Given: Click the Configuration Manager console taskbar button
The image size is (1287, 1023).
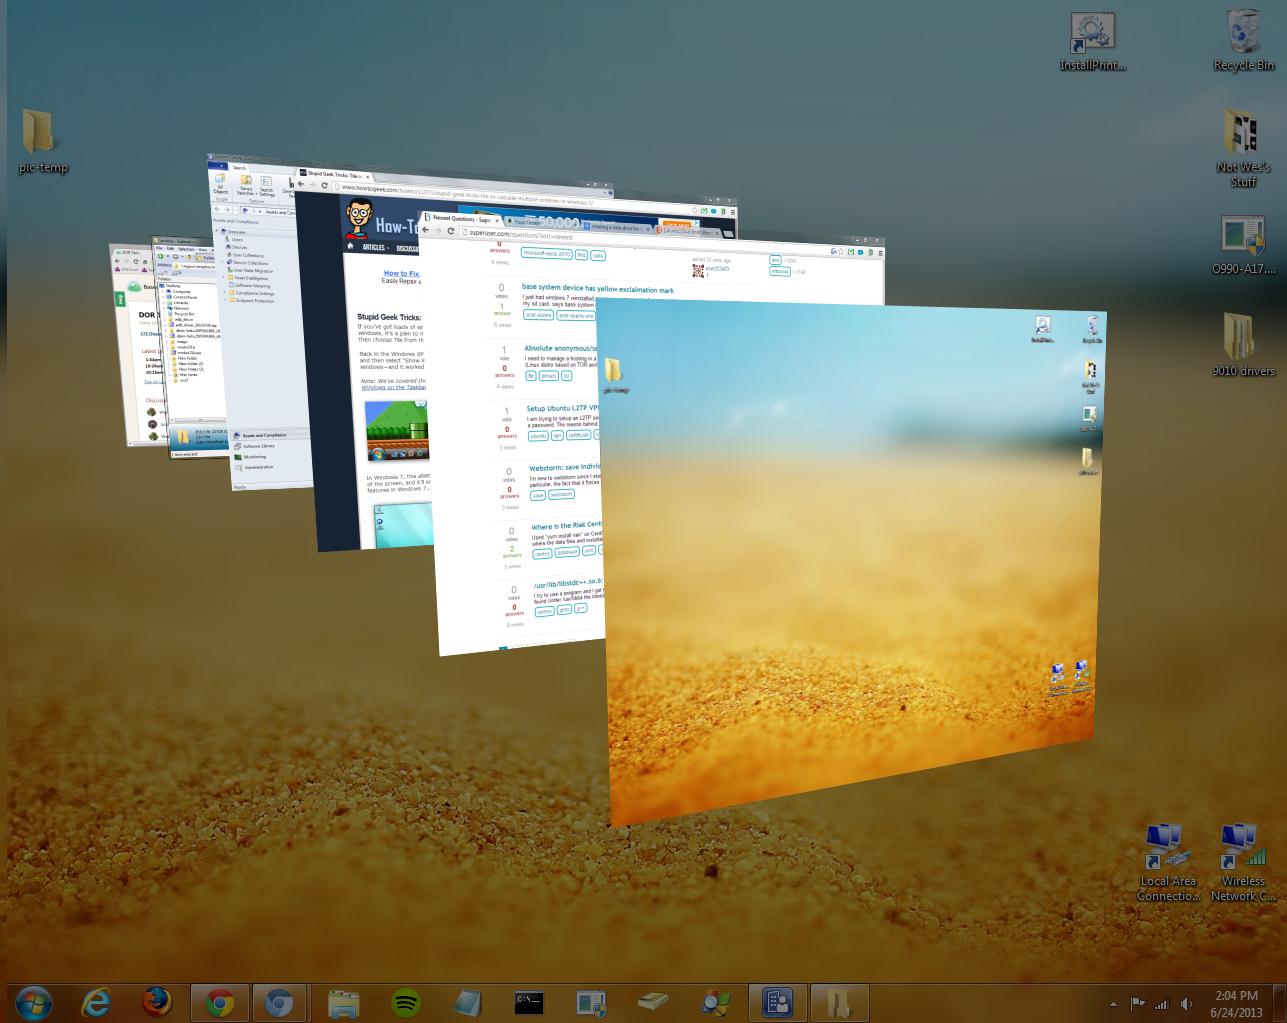Looking at the screenshot, I should 778,1002.
